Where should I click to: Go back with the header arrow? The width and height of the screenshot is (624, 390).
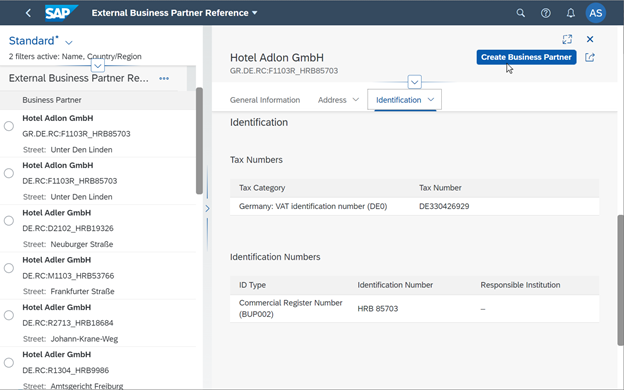pyautogui.click(x=28, y=13)
